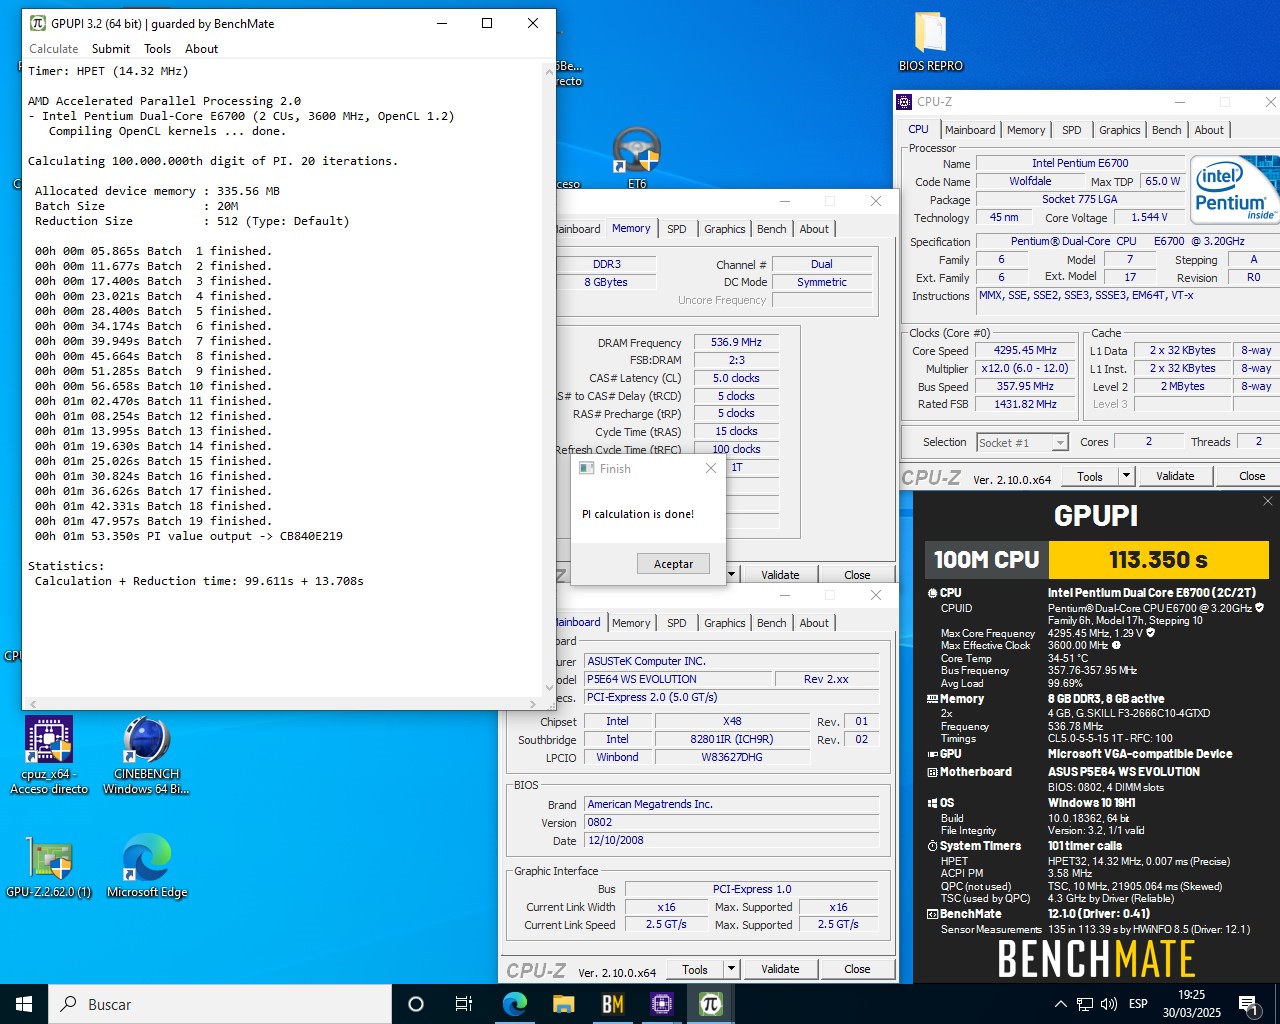Open the Submit menu in GPUPI
1280x1024 pixels.
pos(111,49)
